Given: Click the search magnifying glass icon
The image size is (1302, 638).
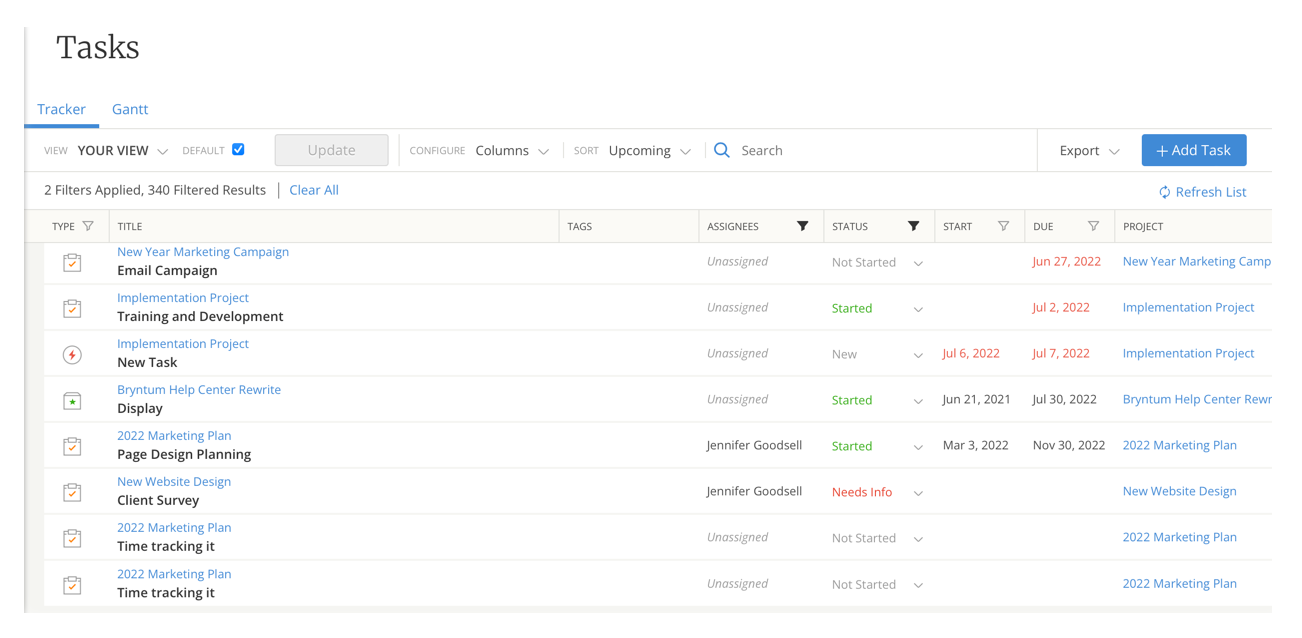Looking at the screenshot, I should tap(722, 150).
